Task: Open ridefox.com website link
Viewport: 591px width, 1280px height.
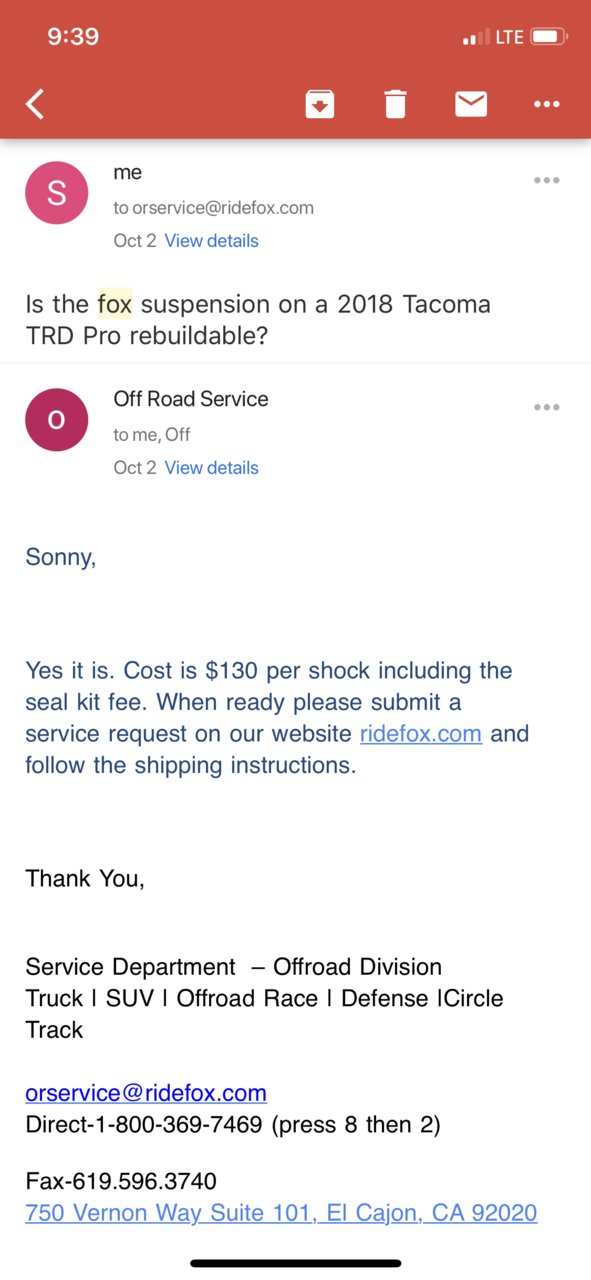Action: pyautogui.click(x=421, y=734)
